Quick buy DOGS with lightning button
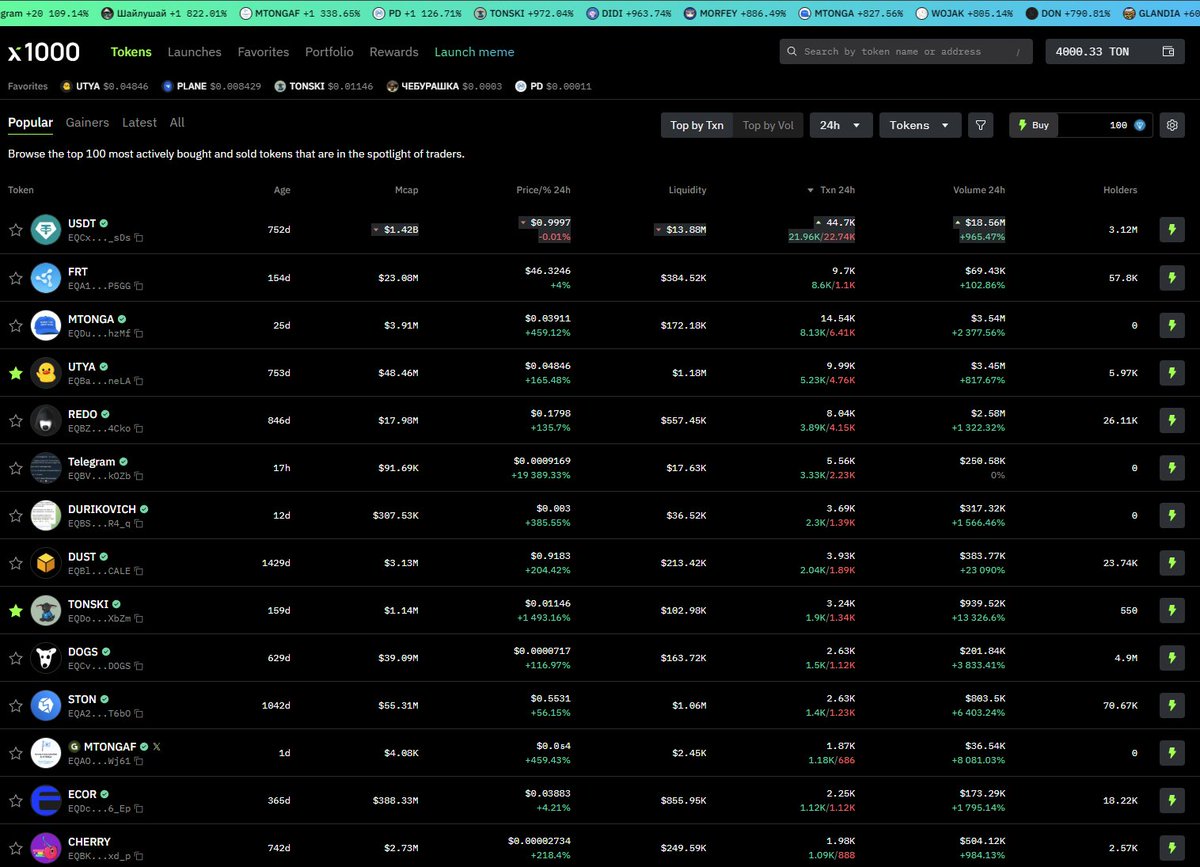The width and height of the screenshot is (1200, 867). coord(1172,657)
